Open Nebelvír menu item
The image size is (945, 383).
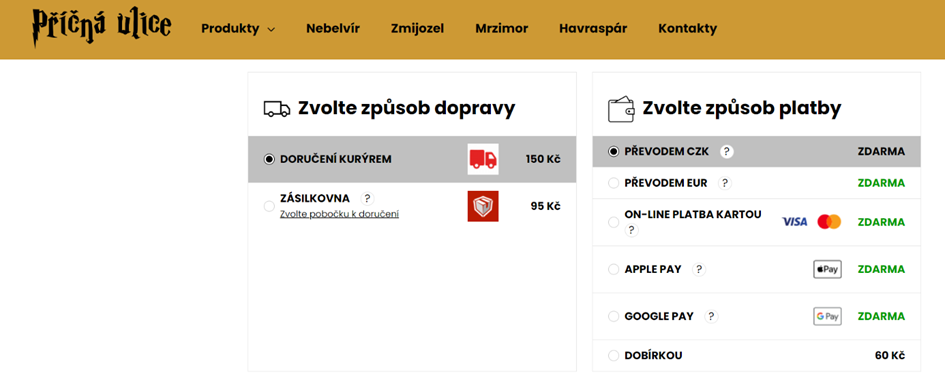(333, 28)
